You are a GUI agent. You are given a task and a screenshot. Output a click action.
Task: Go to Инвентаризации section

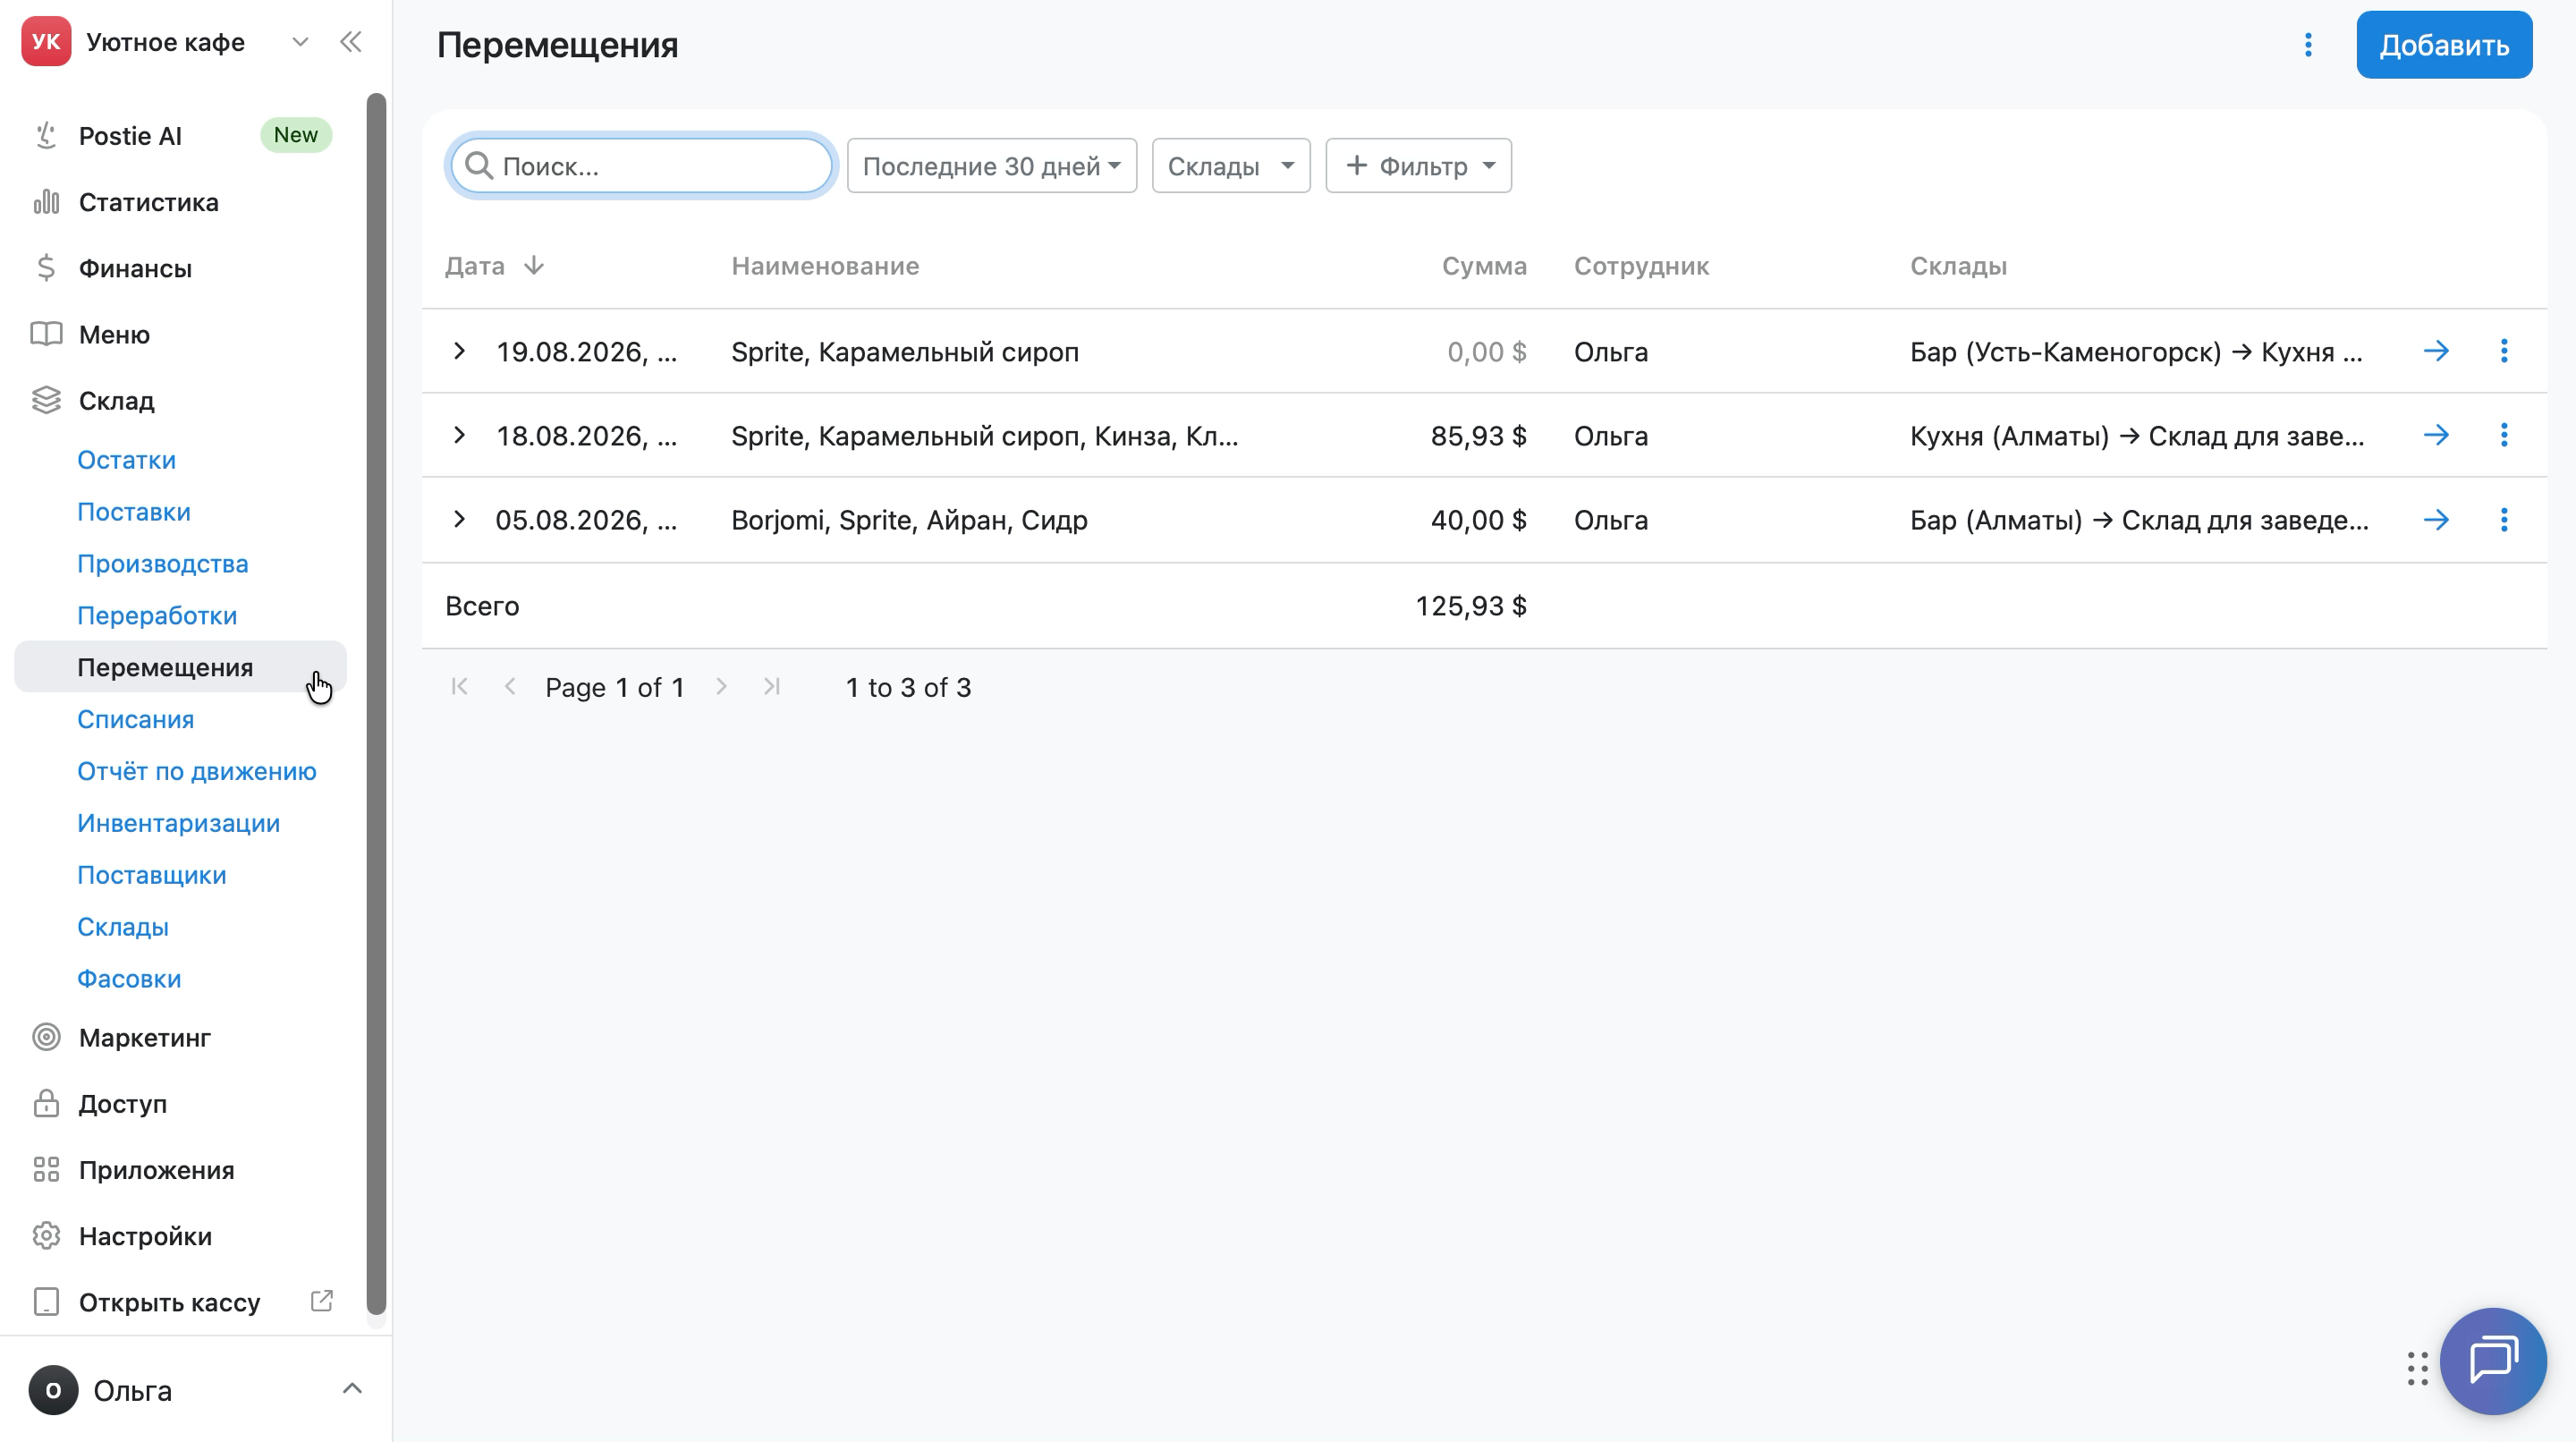pyautogui.click(x=179, y=823)
